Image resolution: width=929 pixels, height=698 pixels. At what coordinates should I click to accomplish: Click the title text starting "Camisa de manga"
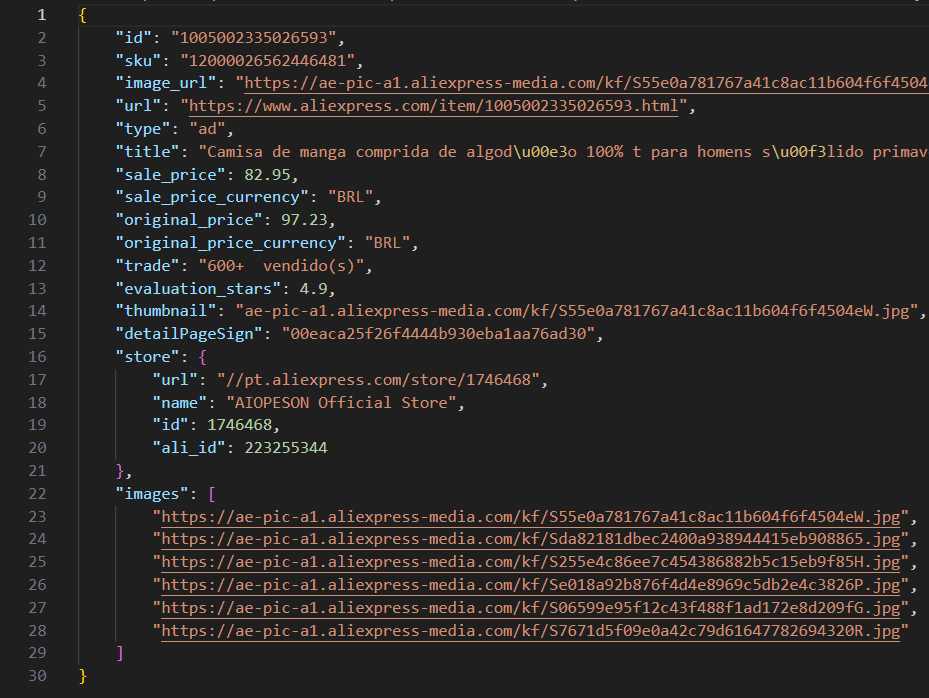563,152
